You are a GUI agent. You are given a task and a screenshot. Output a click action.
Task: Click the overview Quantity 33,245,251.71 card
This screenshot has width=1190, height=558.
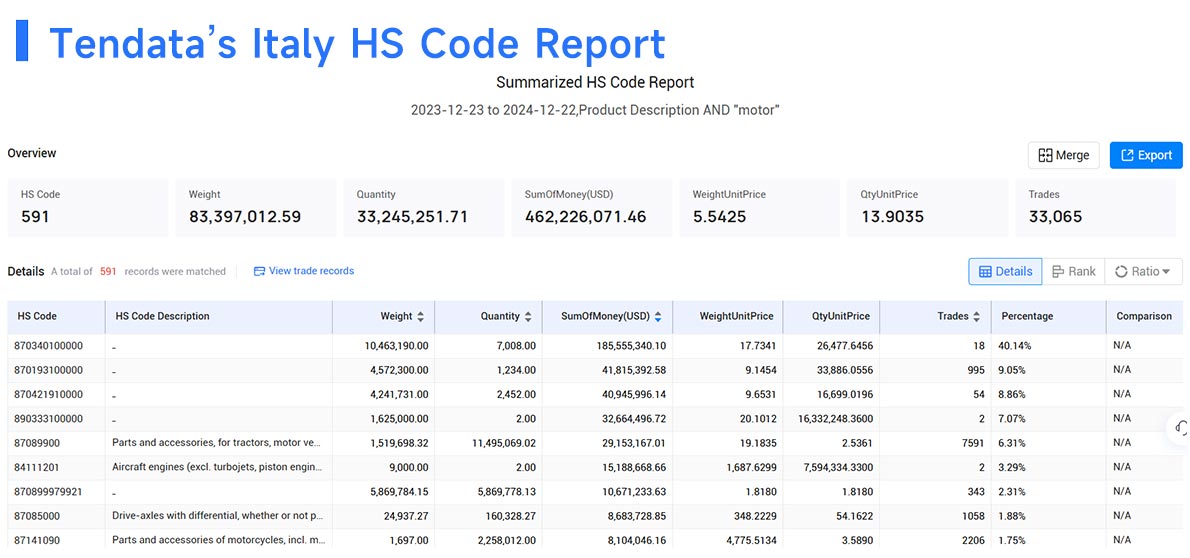[x=423, y=208]
